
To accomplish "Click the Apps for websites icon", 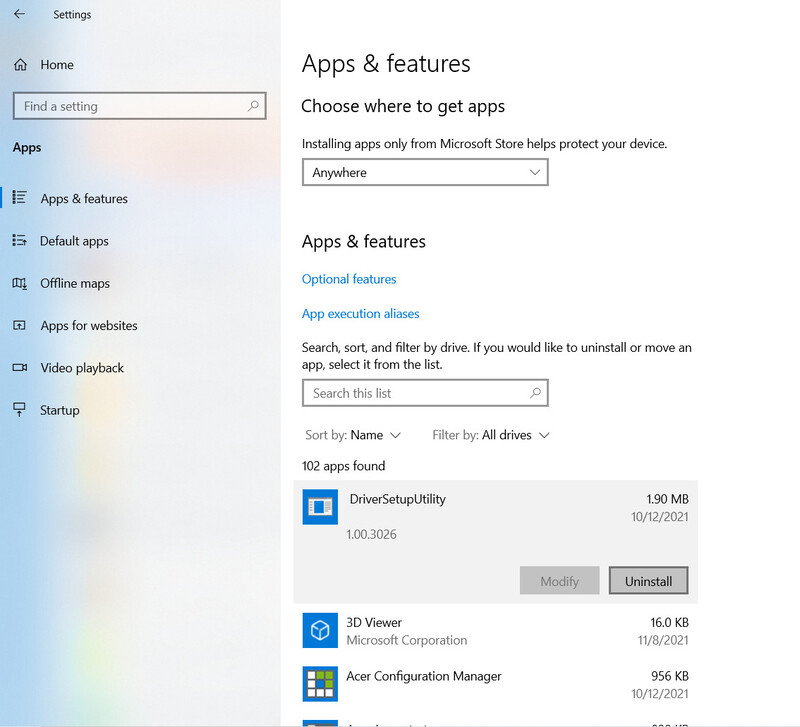I will 19,325.
